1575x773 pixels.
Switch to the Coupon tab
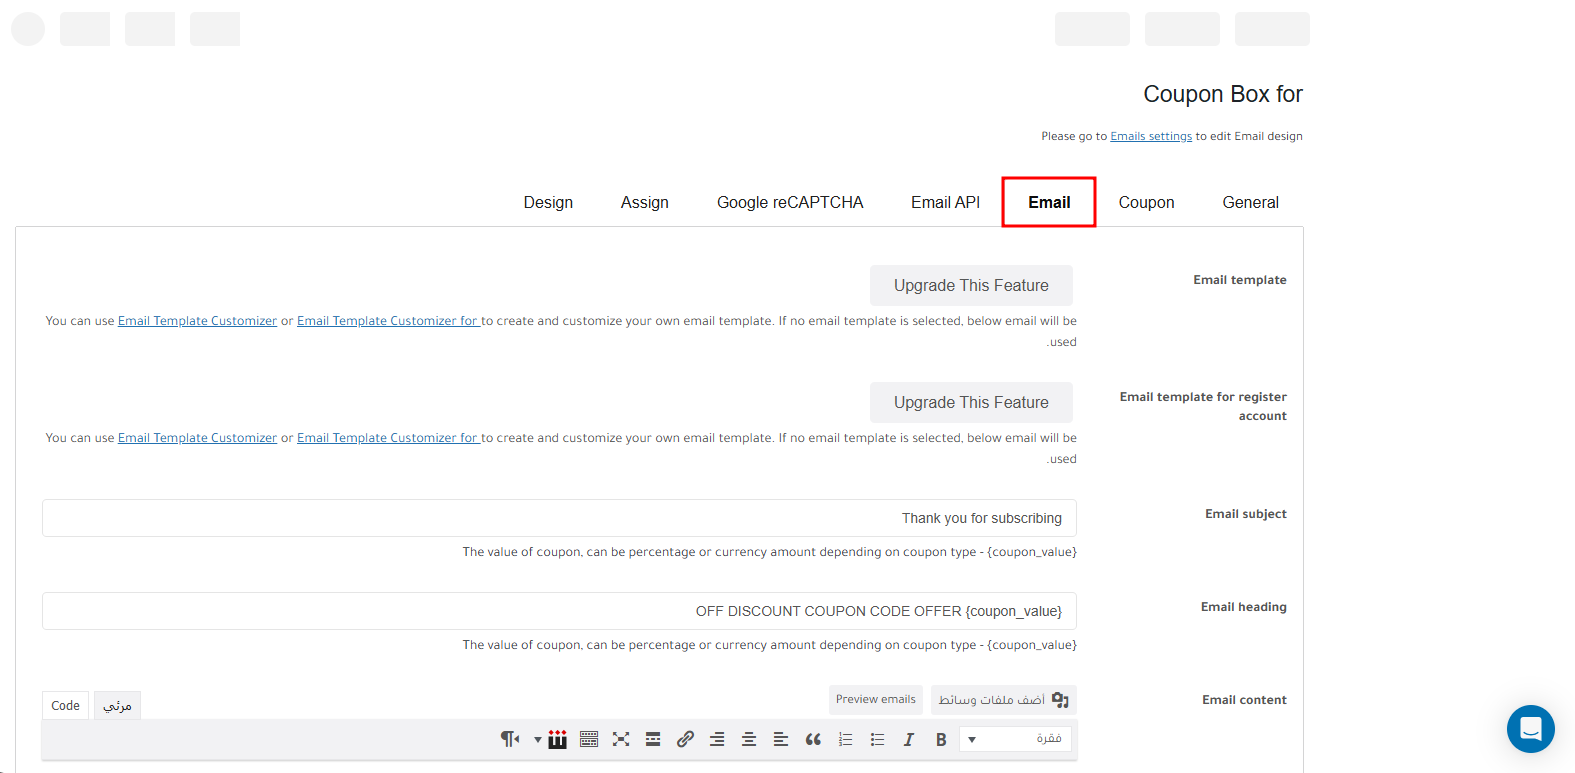(x=1146, y=202)
